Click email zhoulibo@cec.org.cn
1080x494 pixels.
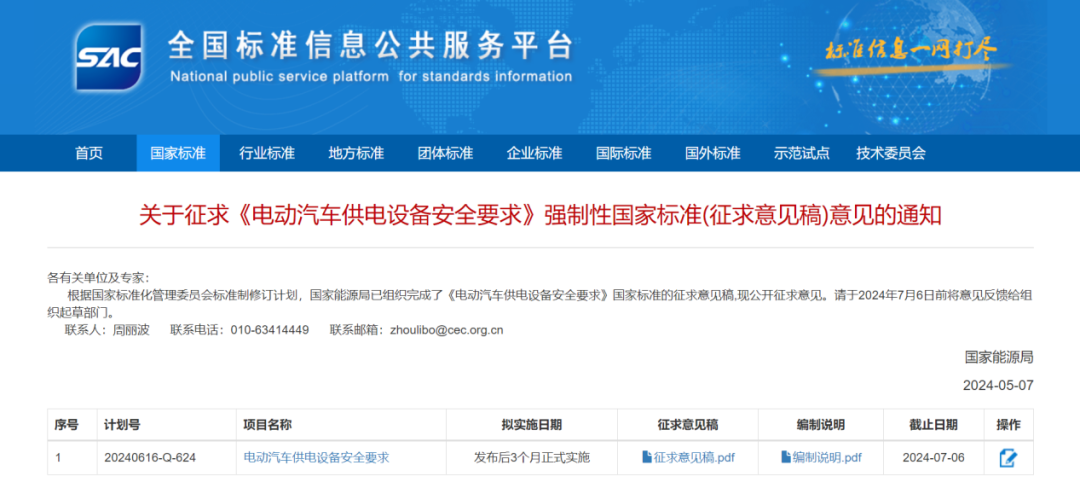[x=446, y=330]
